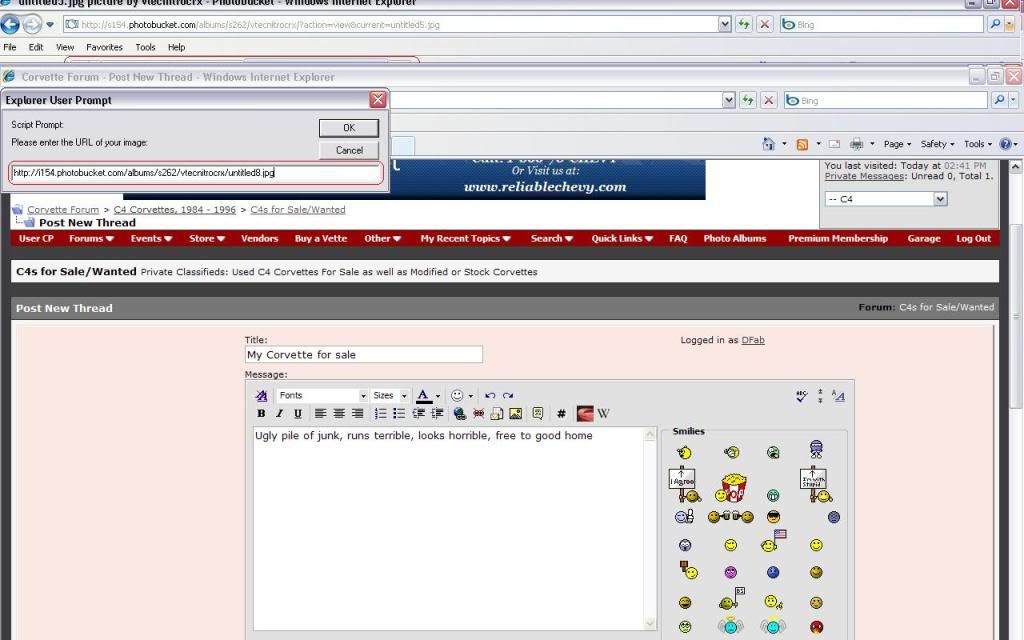
Task: Toggle underline in the message editor
Action: pyautogui.click(x=297, y=413)
